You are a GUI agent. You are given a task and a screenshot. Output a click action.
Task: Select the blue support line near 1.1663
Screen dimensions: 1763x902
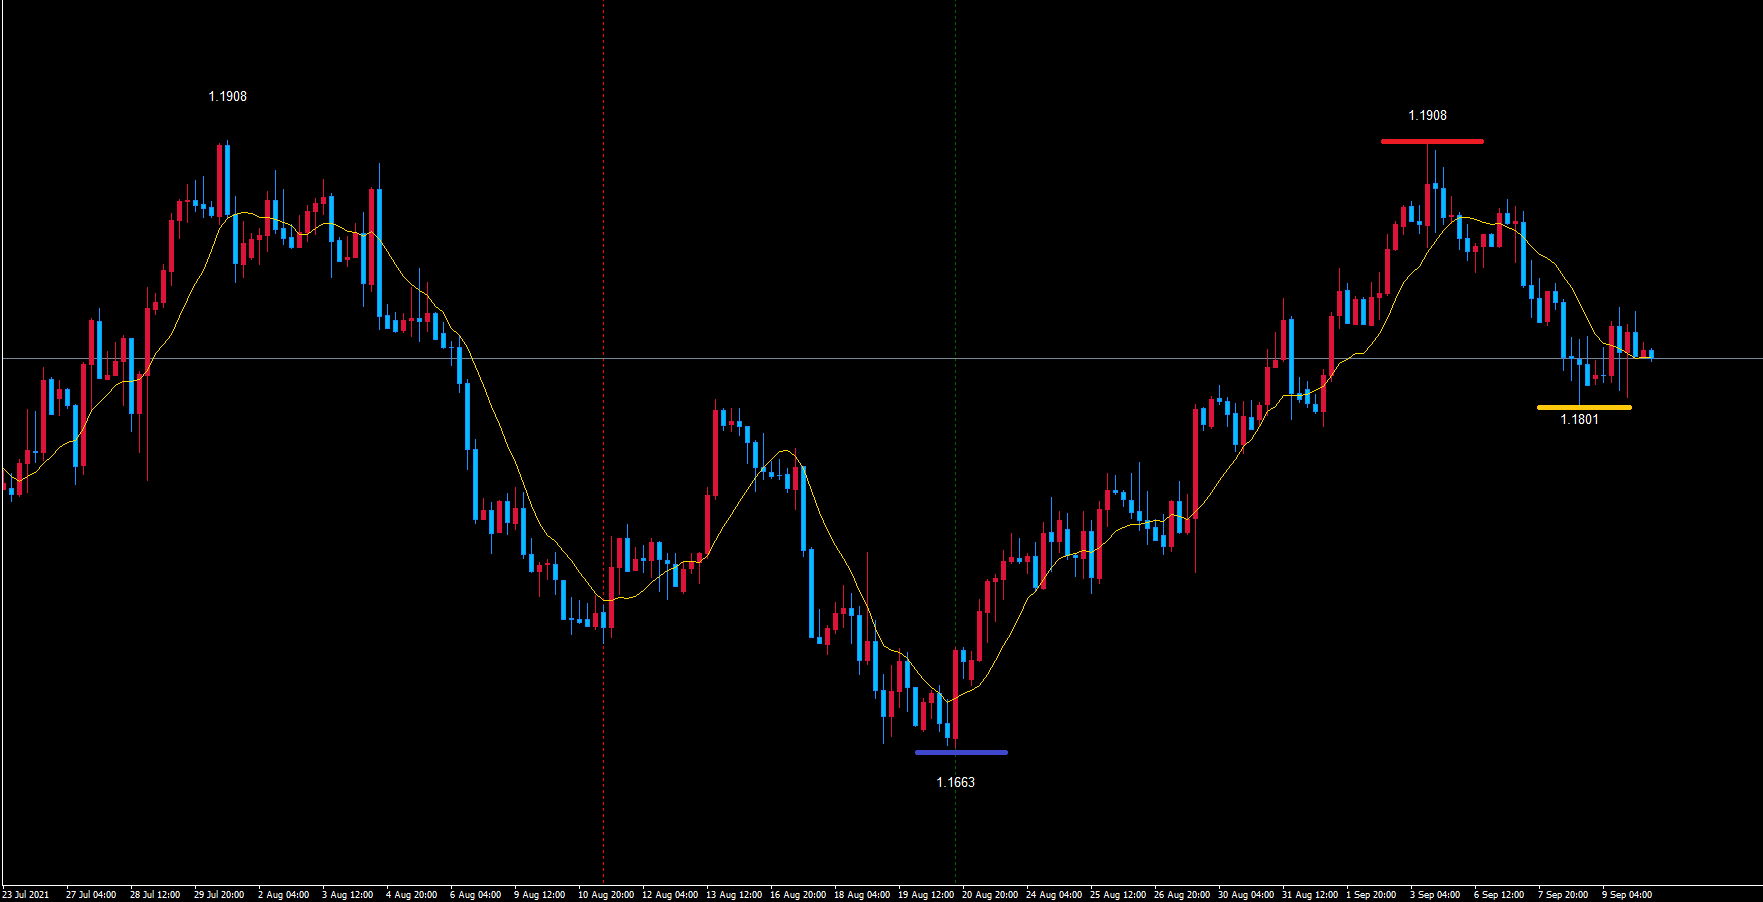(x=961, y=752)
